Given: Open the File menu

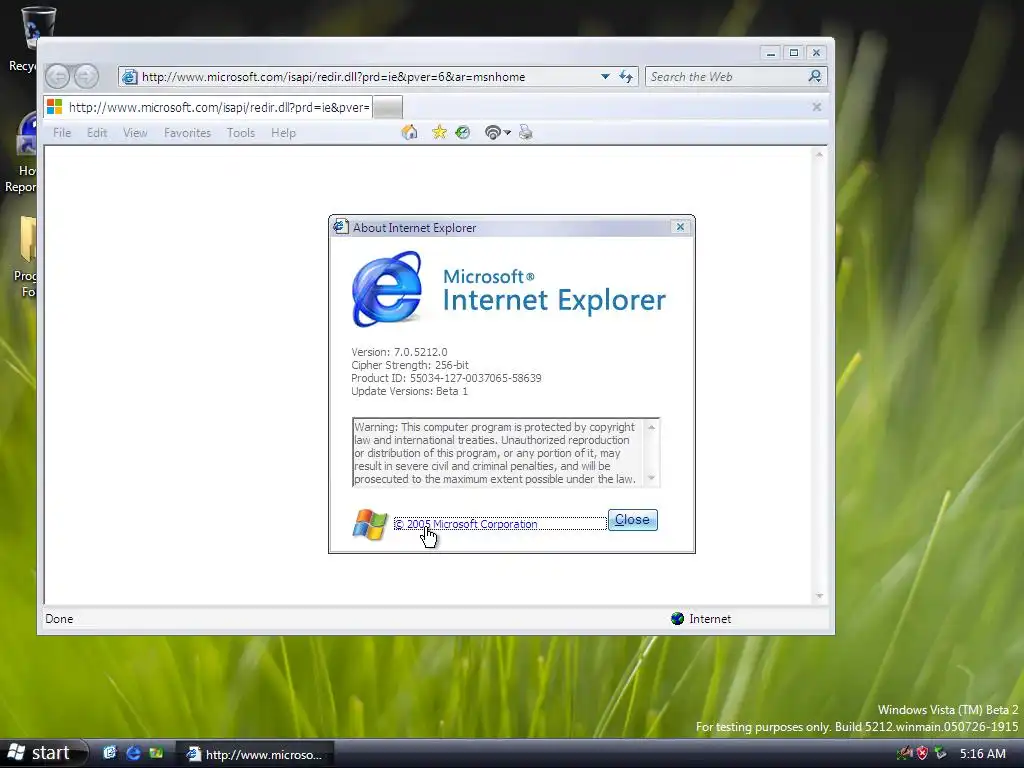Looking at the screenshot, I should click(62, 133).
